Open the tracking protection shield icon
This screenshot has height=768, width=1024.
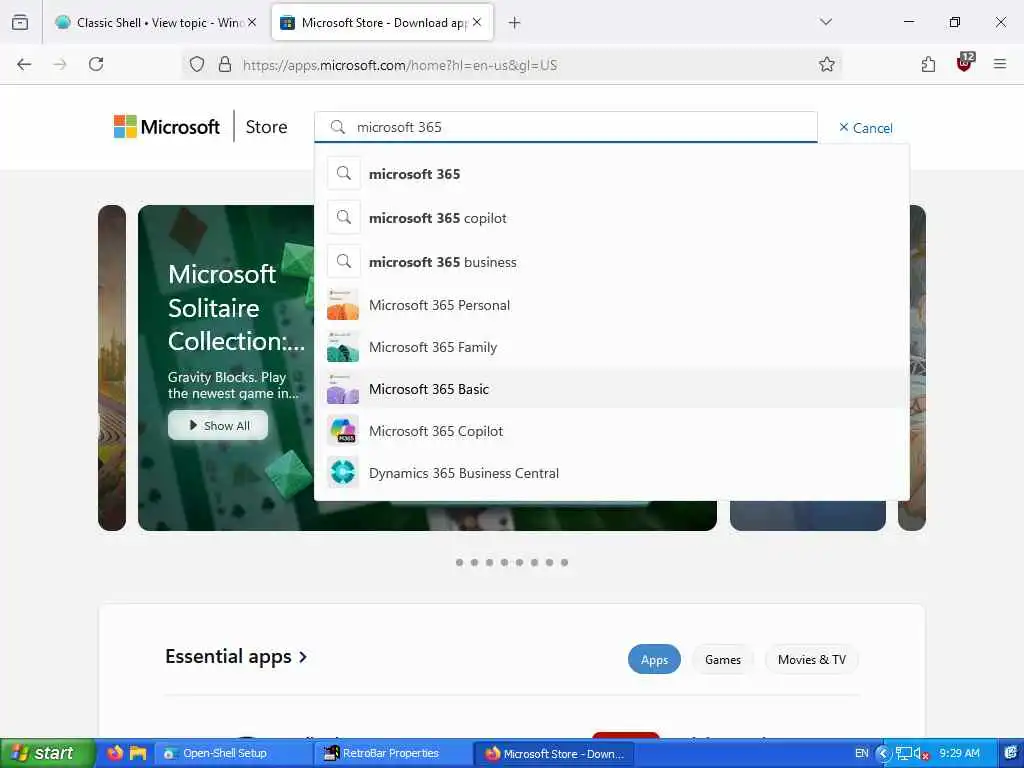[197, 64]
